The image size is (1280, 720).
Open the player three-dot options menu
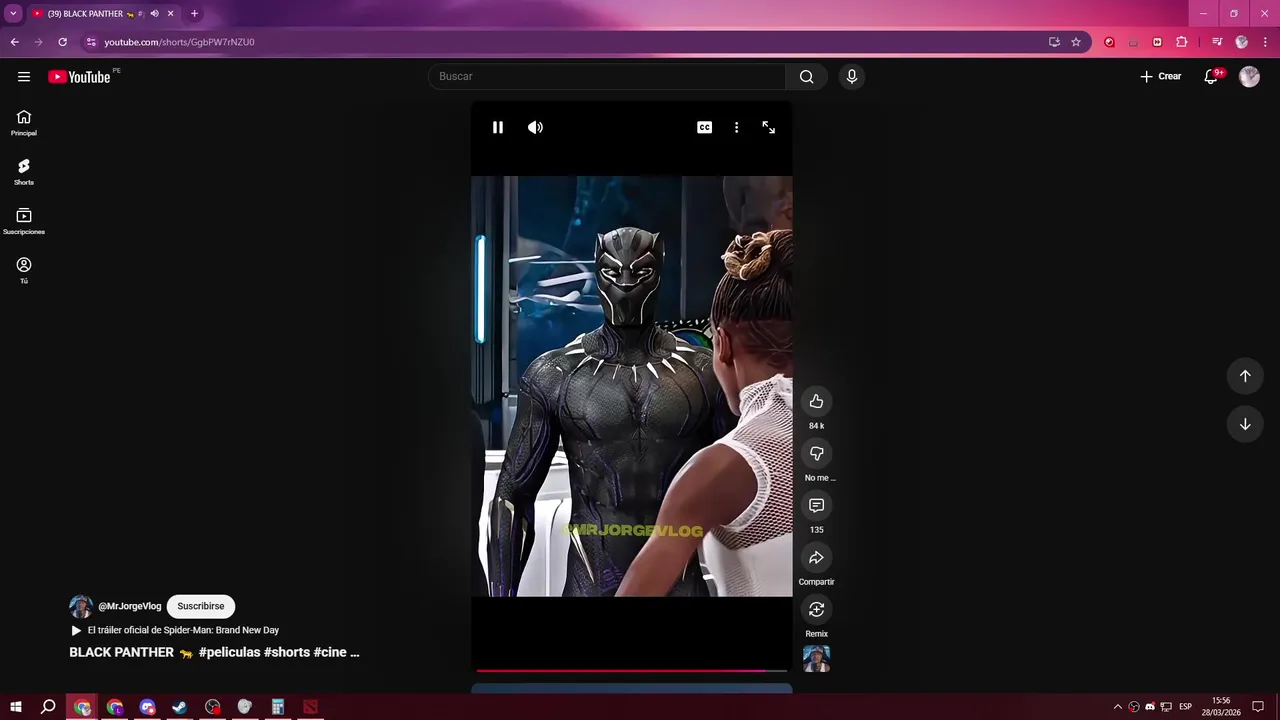point(736,127)
